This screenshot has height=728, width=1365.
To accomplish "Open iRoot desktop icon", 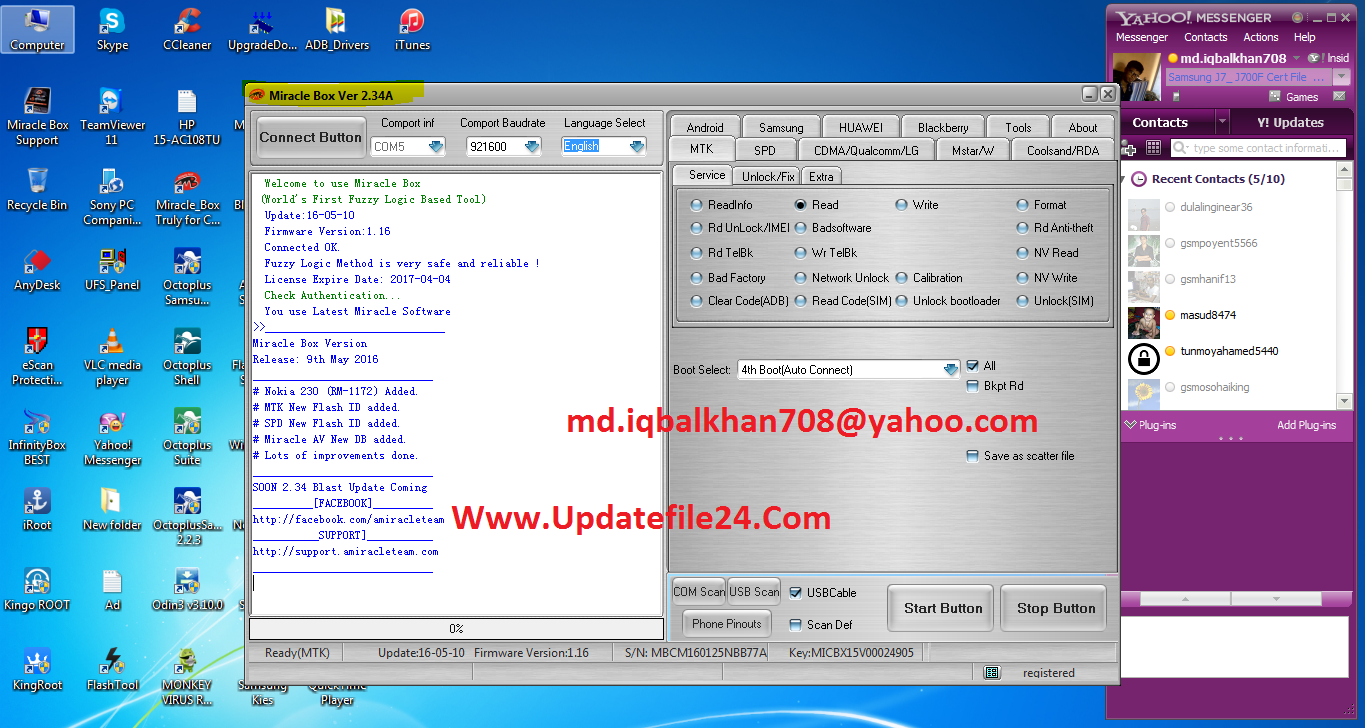I will click(37, 510).
